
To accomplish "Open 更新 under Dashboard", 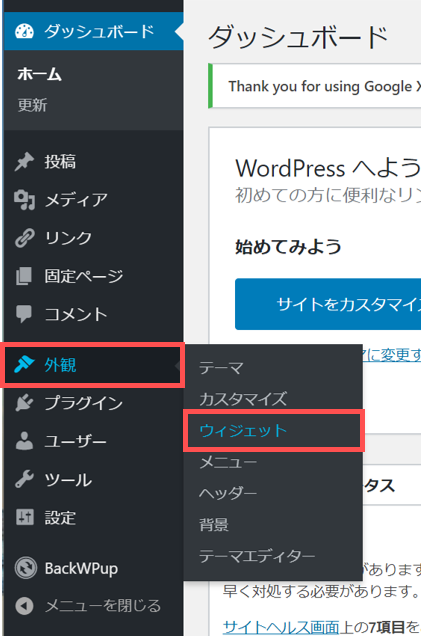I will click(x=32, y=105).
